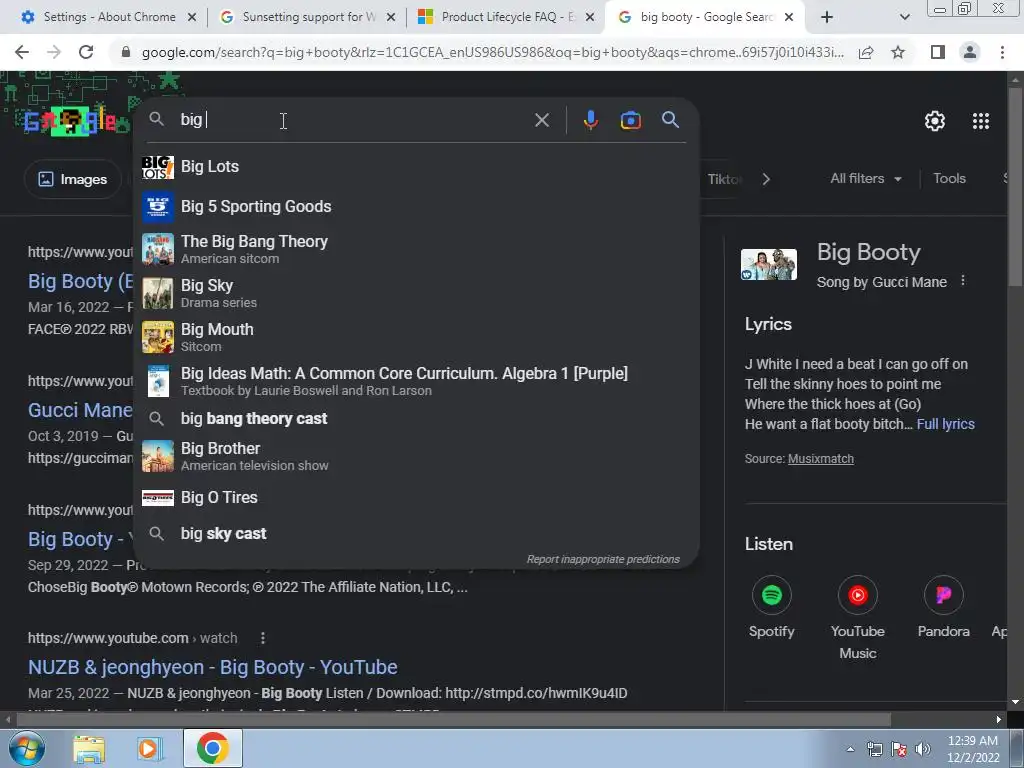Select Big Brother suggestion
1024x768 pixels.
[x=416, y=456]
